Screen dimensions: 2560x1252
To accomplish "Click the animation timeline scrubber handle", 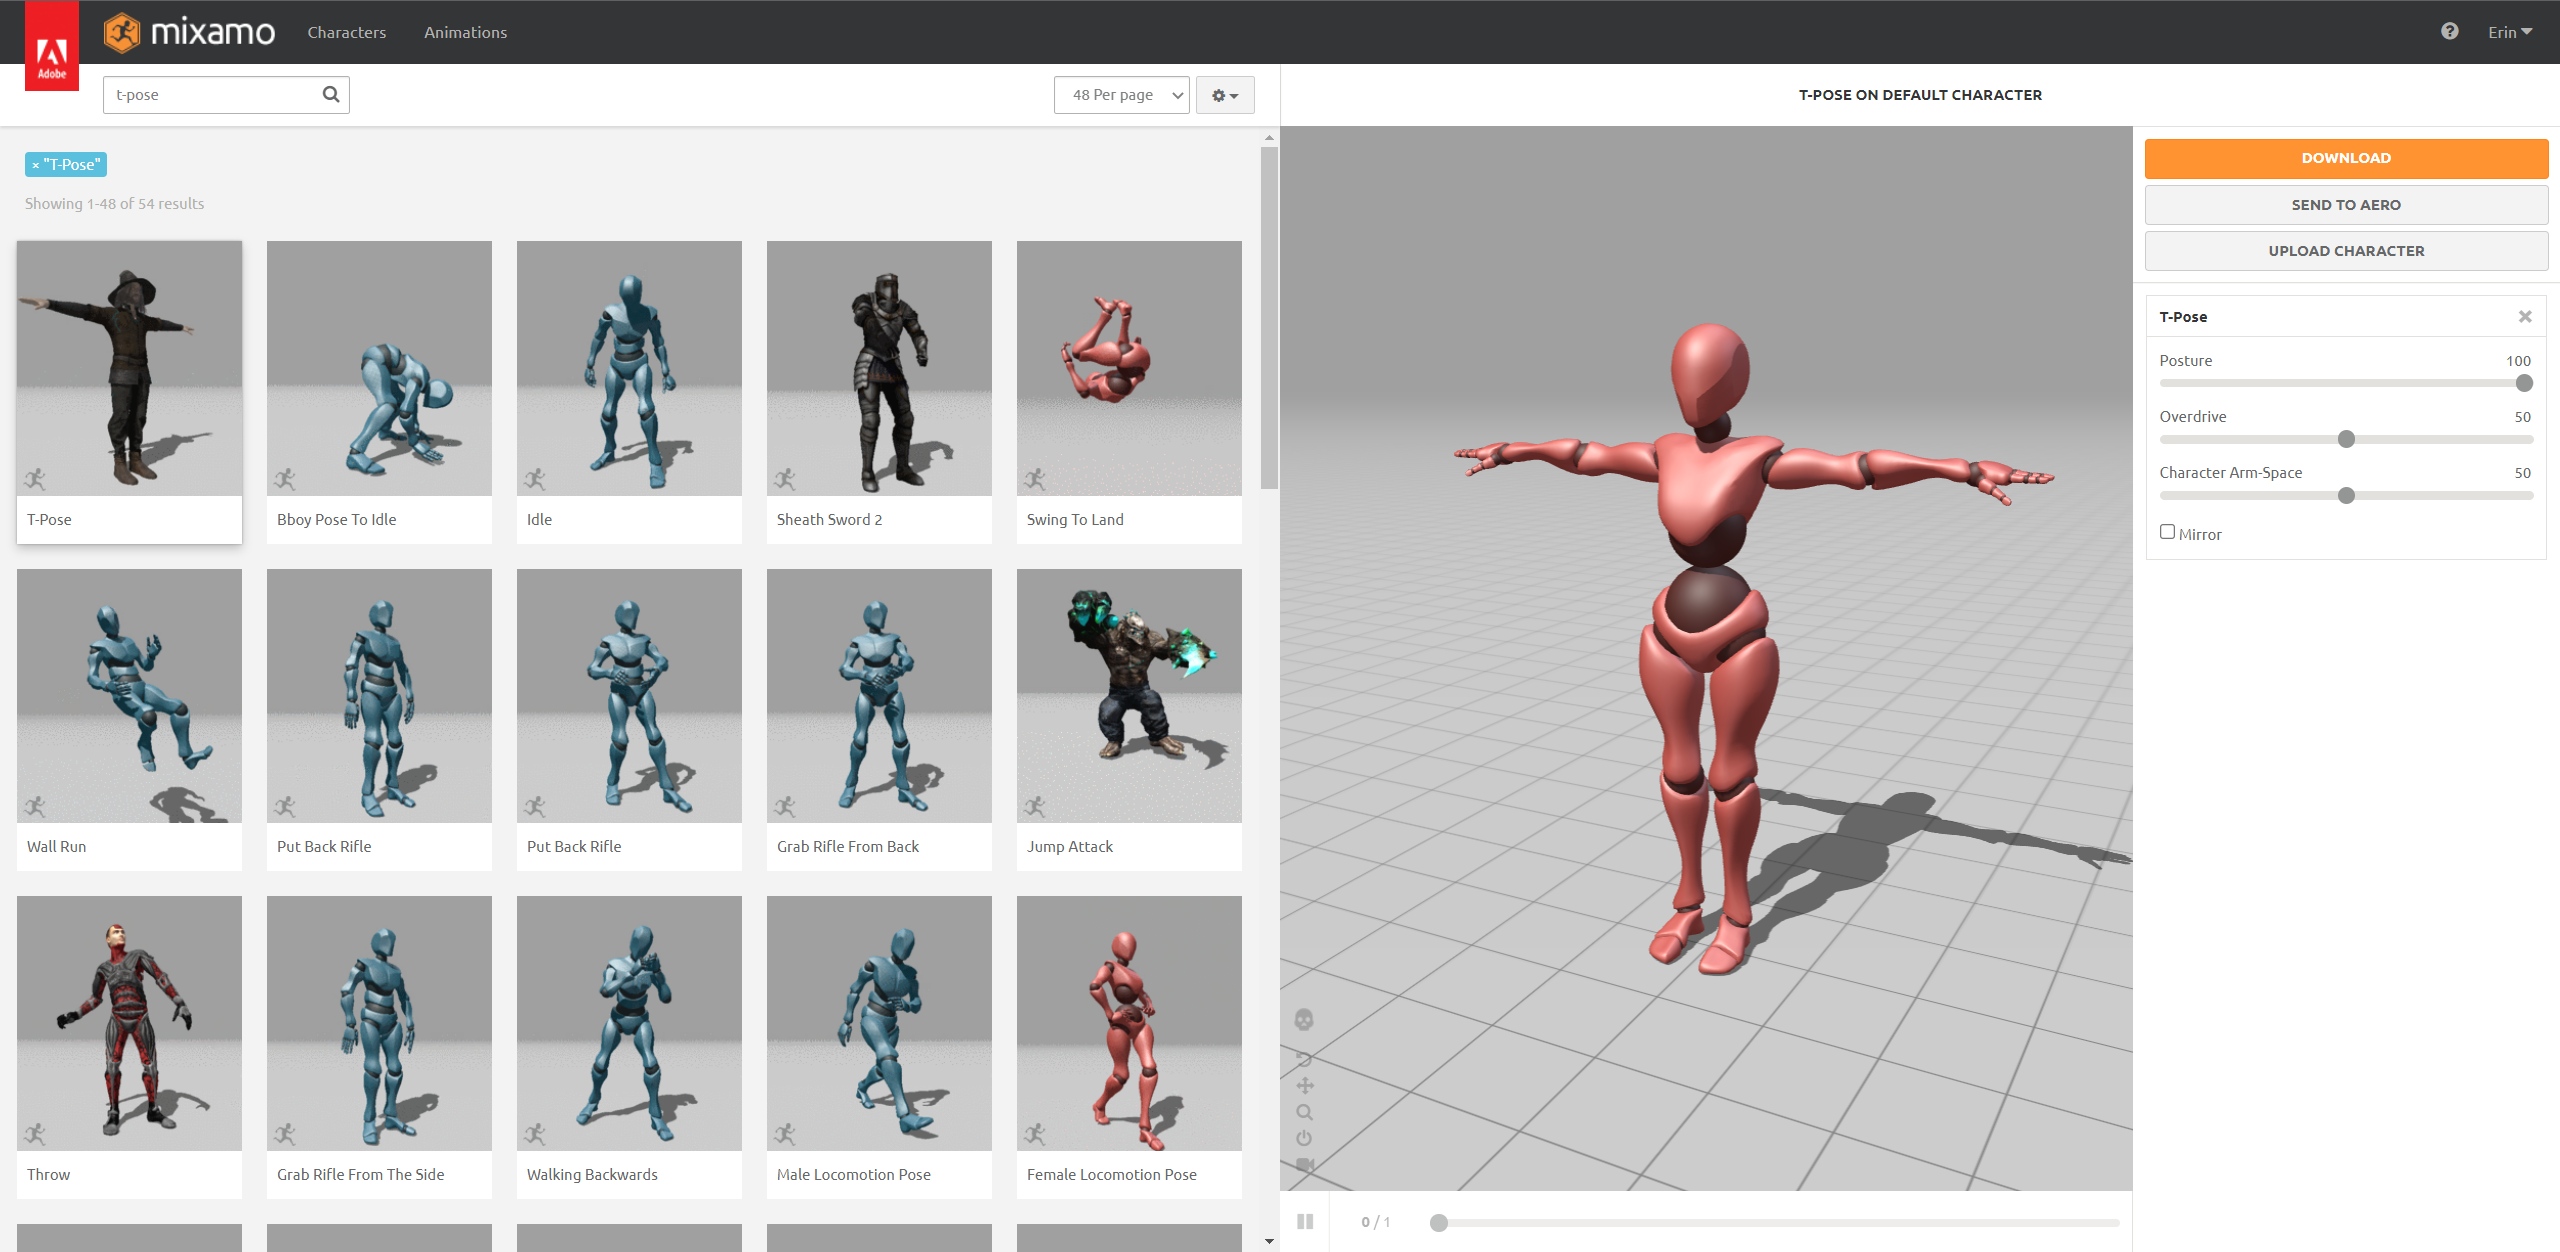I will [x=1439, y=1222].
